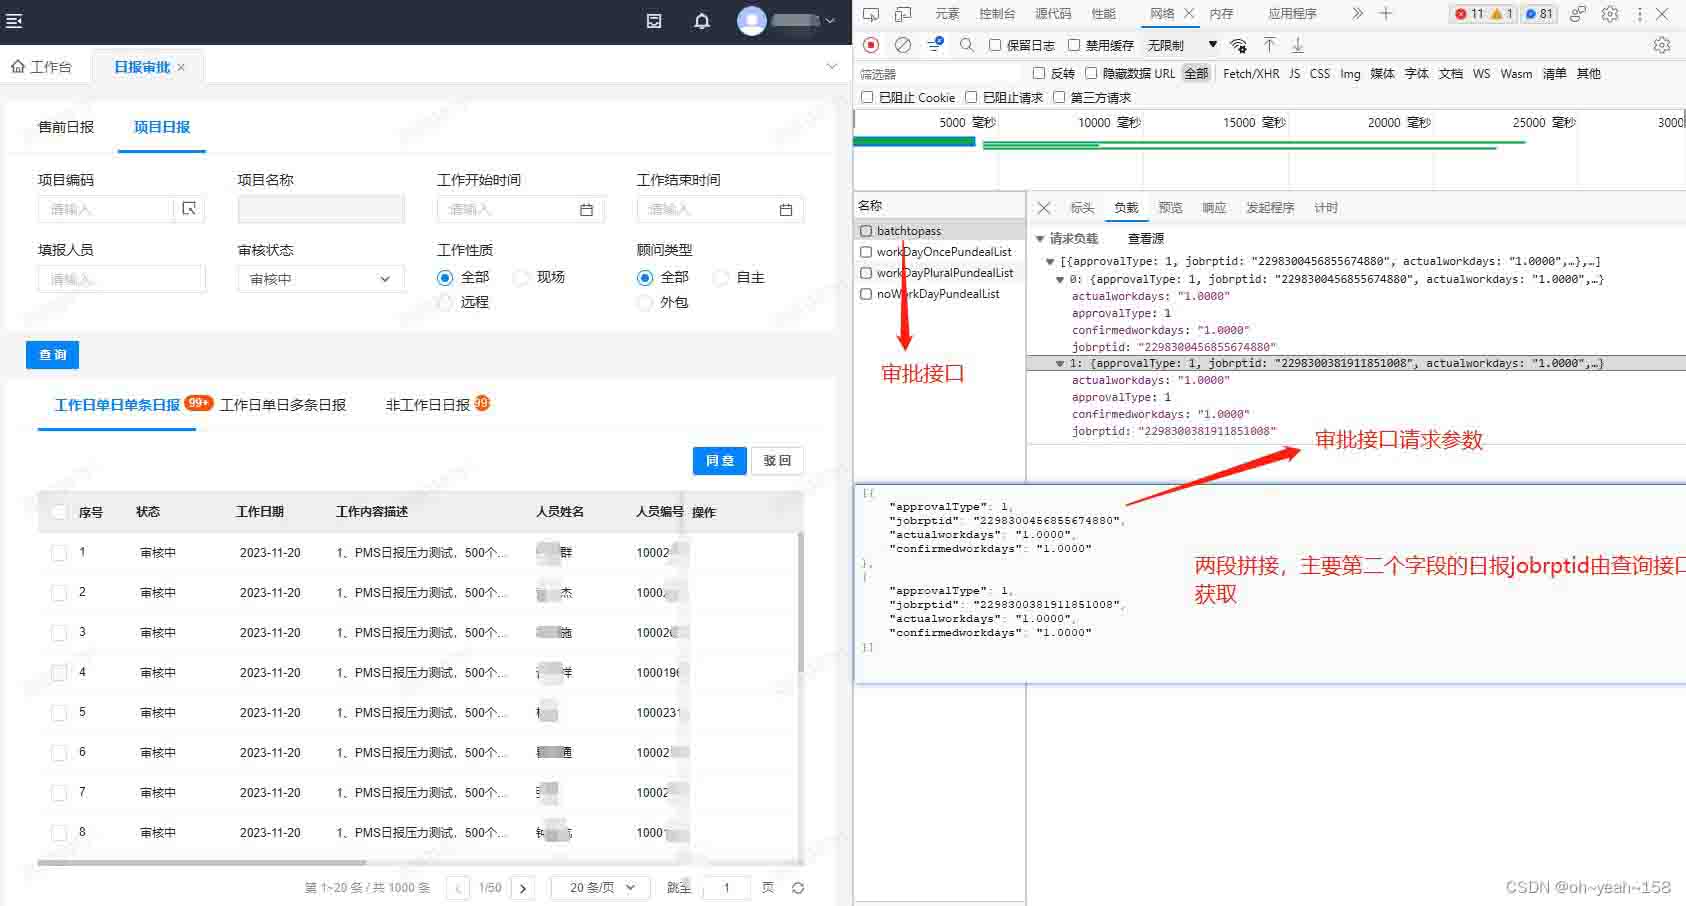This screenshot has width=1686, height=906.
Task: Open network search magnifier icon
Action: tap(967, 45)
